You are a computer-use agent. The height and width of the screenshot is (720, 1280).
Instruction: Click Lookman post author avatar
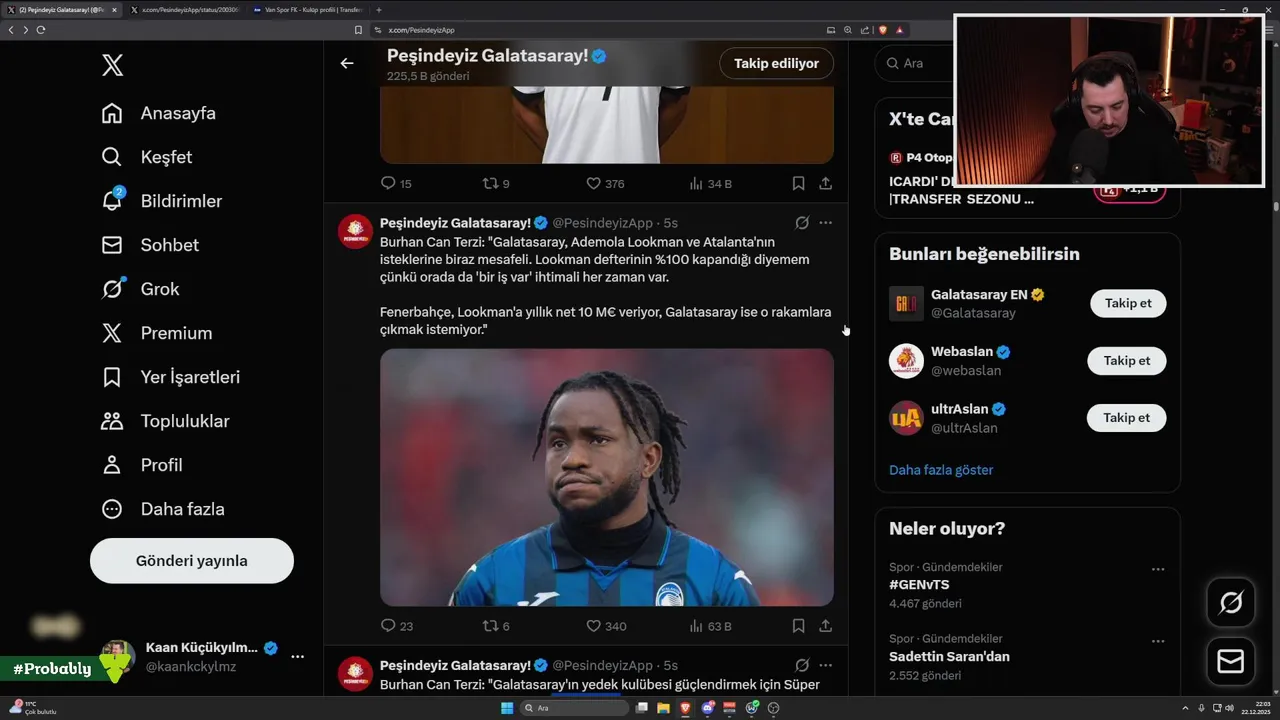click(355, 231)
